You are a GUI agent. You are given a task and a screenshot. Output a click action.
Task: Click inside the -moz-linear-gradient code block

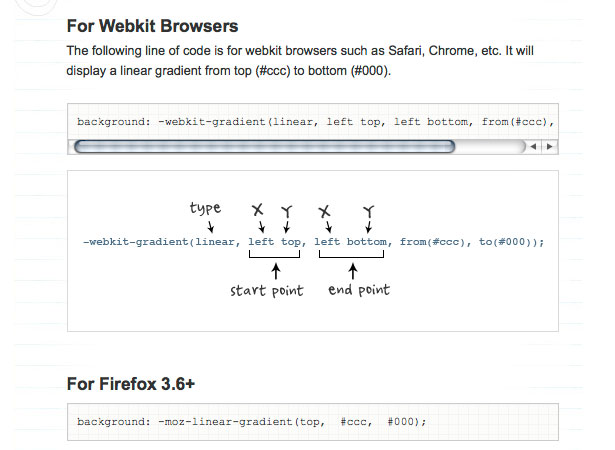tap(313, 422)
